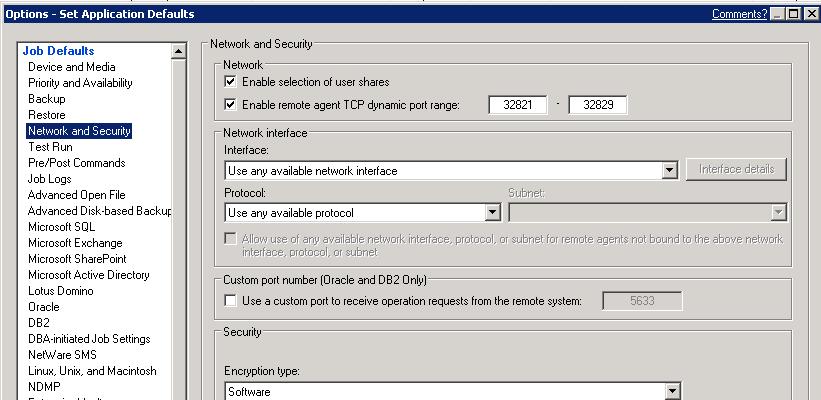The image size is (821, 400).
Task: Uncheck Enable remote agent TCP dynamic port range
Action: click(x=230, y=104)
